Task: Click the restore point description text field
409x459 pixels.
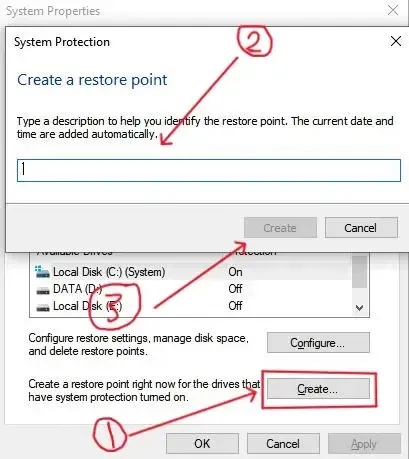Action: pos(209,170)
